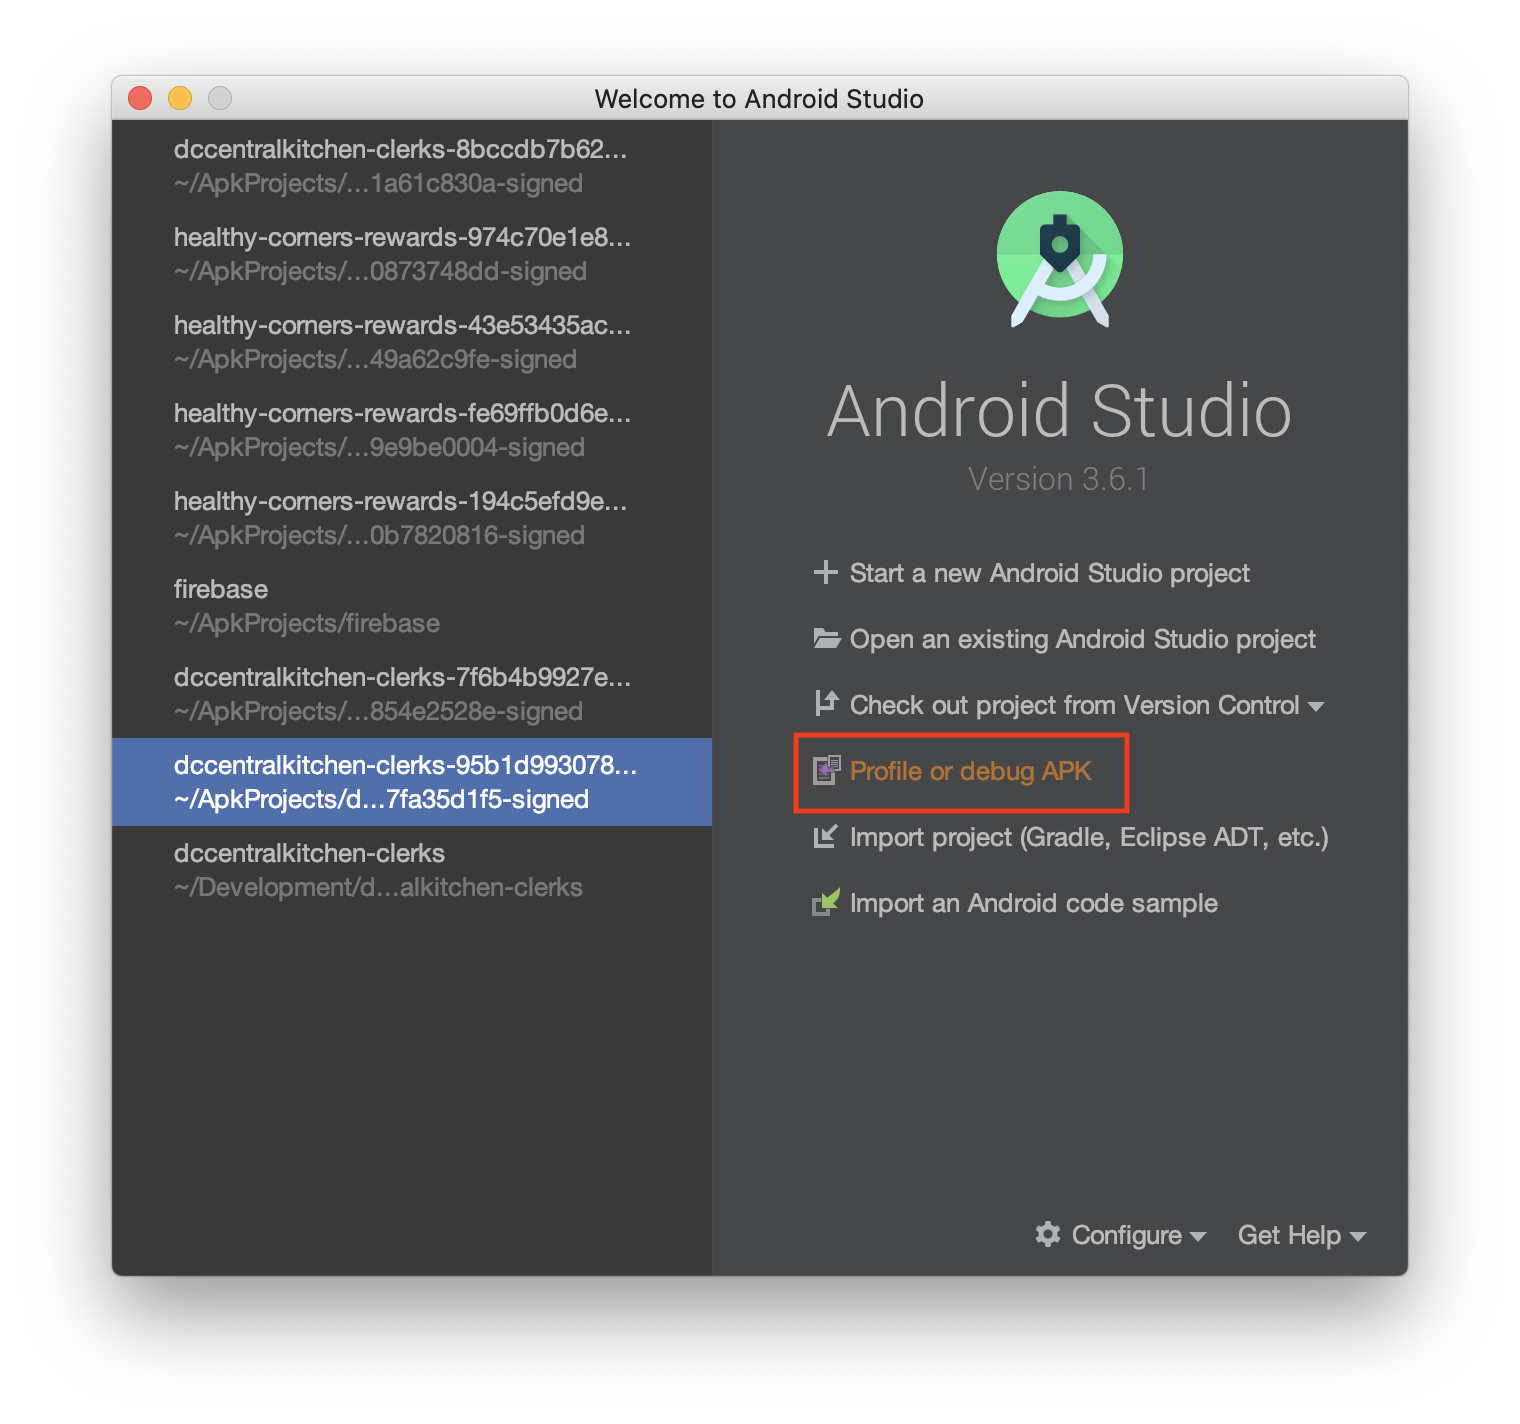The height and width of the screenshot is (1424, 1520).
Task: Open recent project healthy-corners-rewards-43e53435ac
Action: pos(412,342)
